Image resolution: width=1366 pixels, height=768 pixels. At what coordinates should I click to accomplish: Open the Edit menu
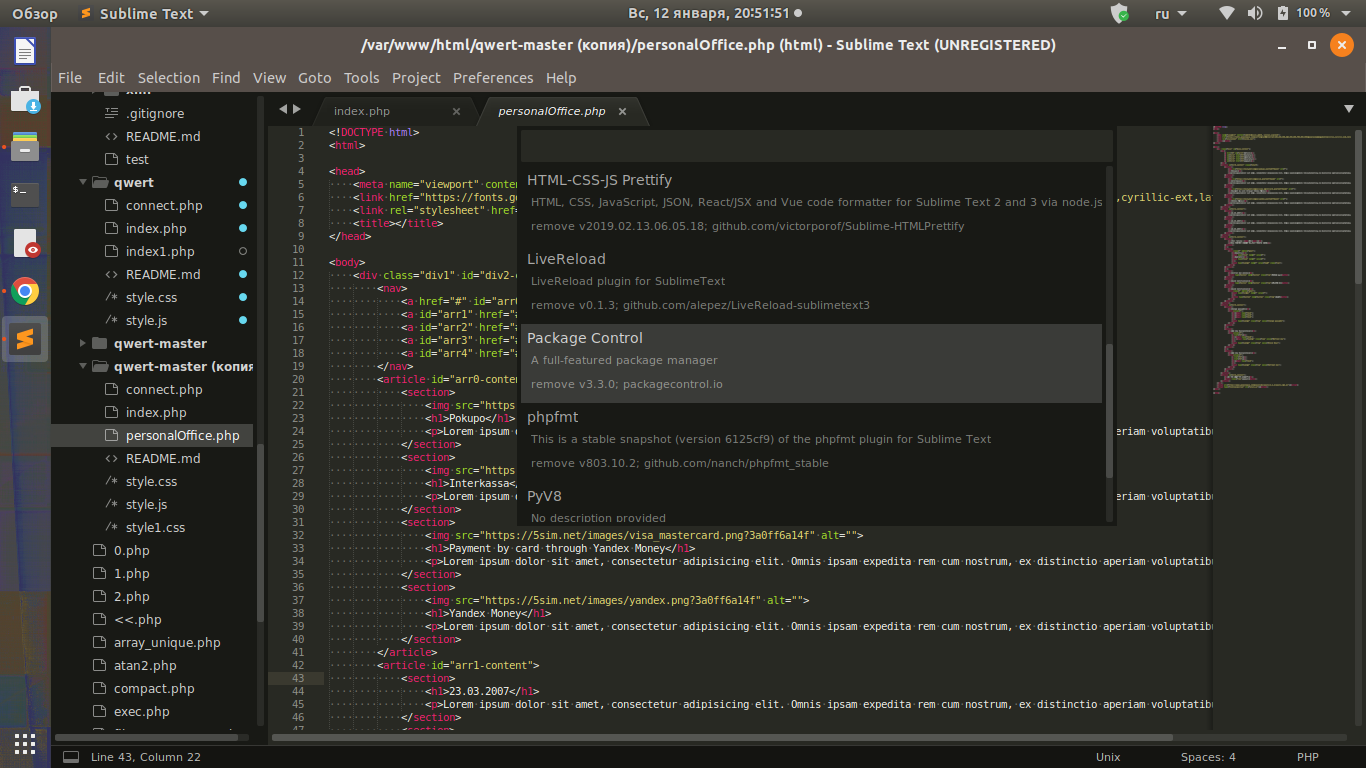pyautogui.click(x=111, y=78)
